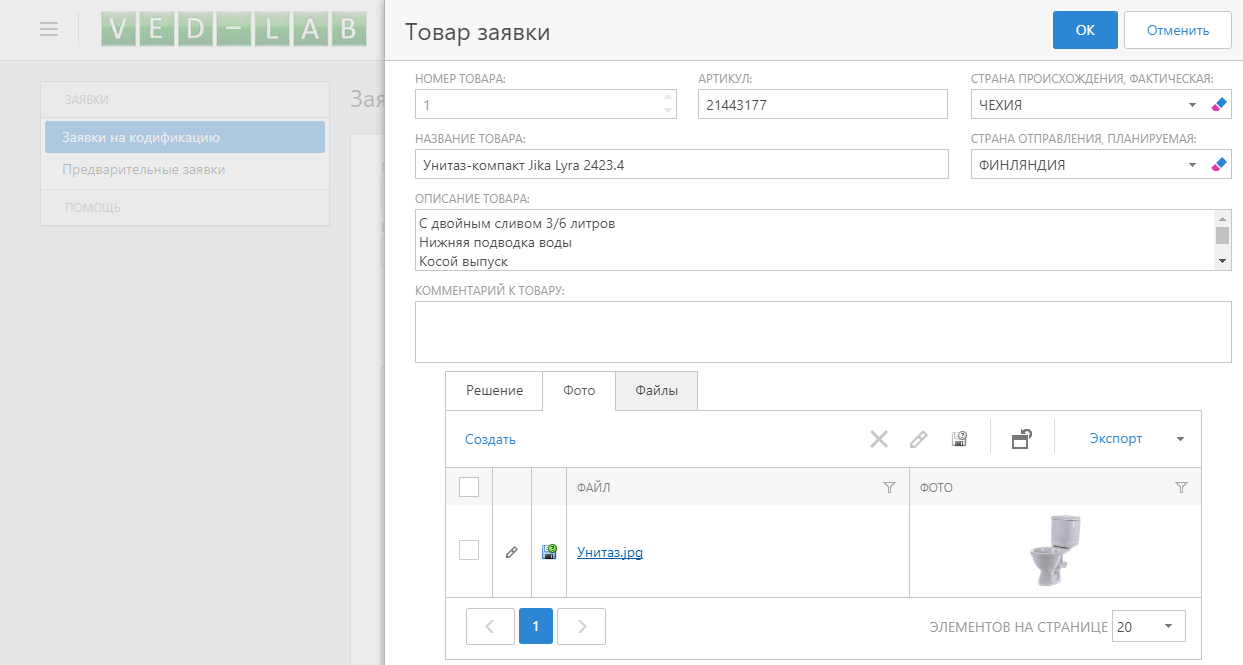Open the filter for ФОТО column
This screenshot has width=1243, height=665.
[x=1181, y=488]
